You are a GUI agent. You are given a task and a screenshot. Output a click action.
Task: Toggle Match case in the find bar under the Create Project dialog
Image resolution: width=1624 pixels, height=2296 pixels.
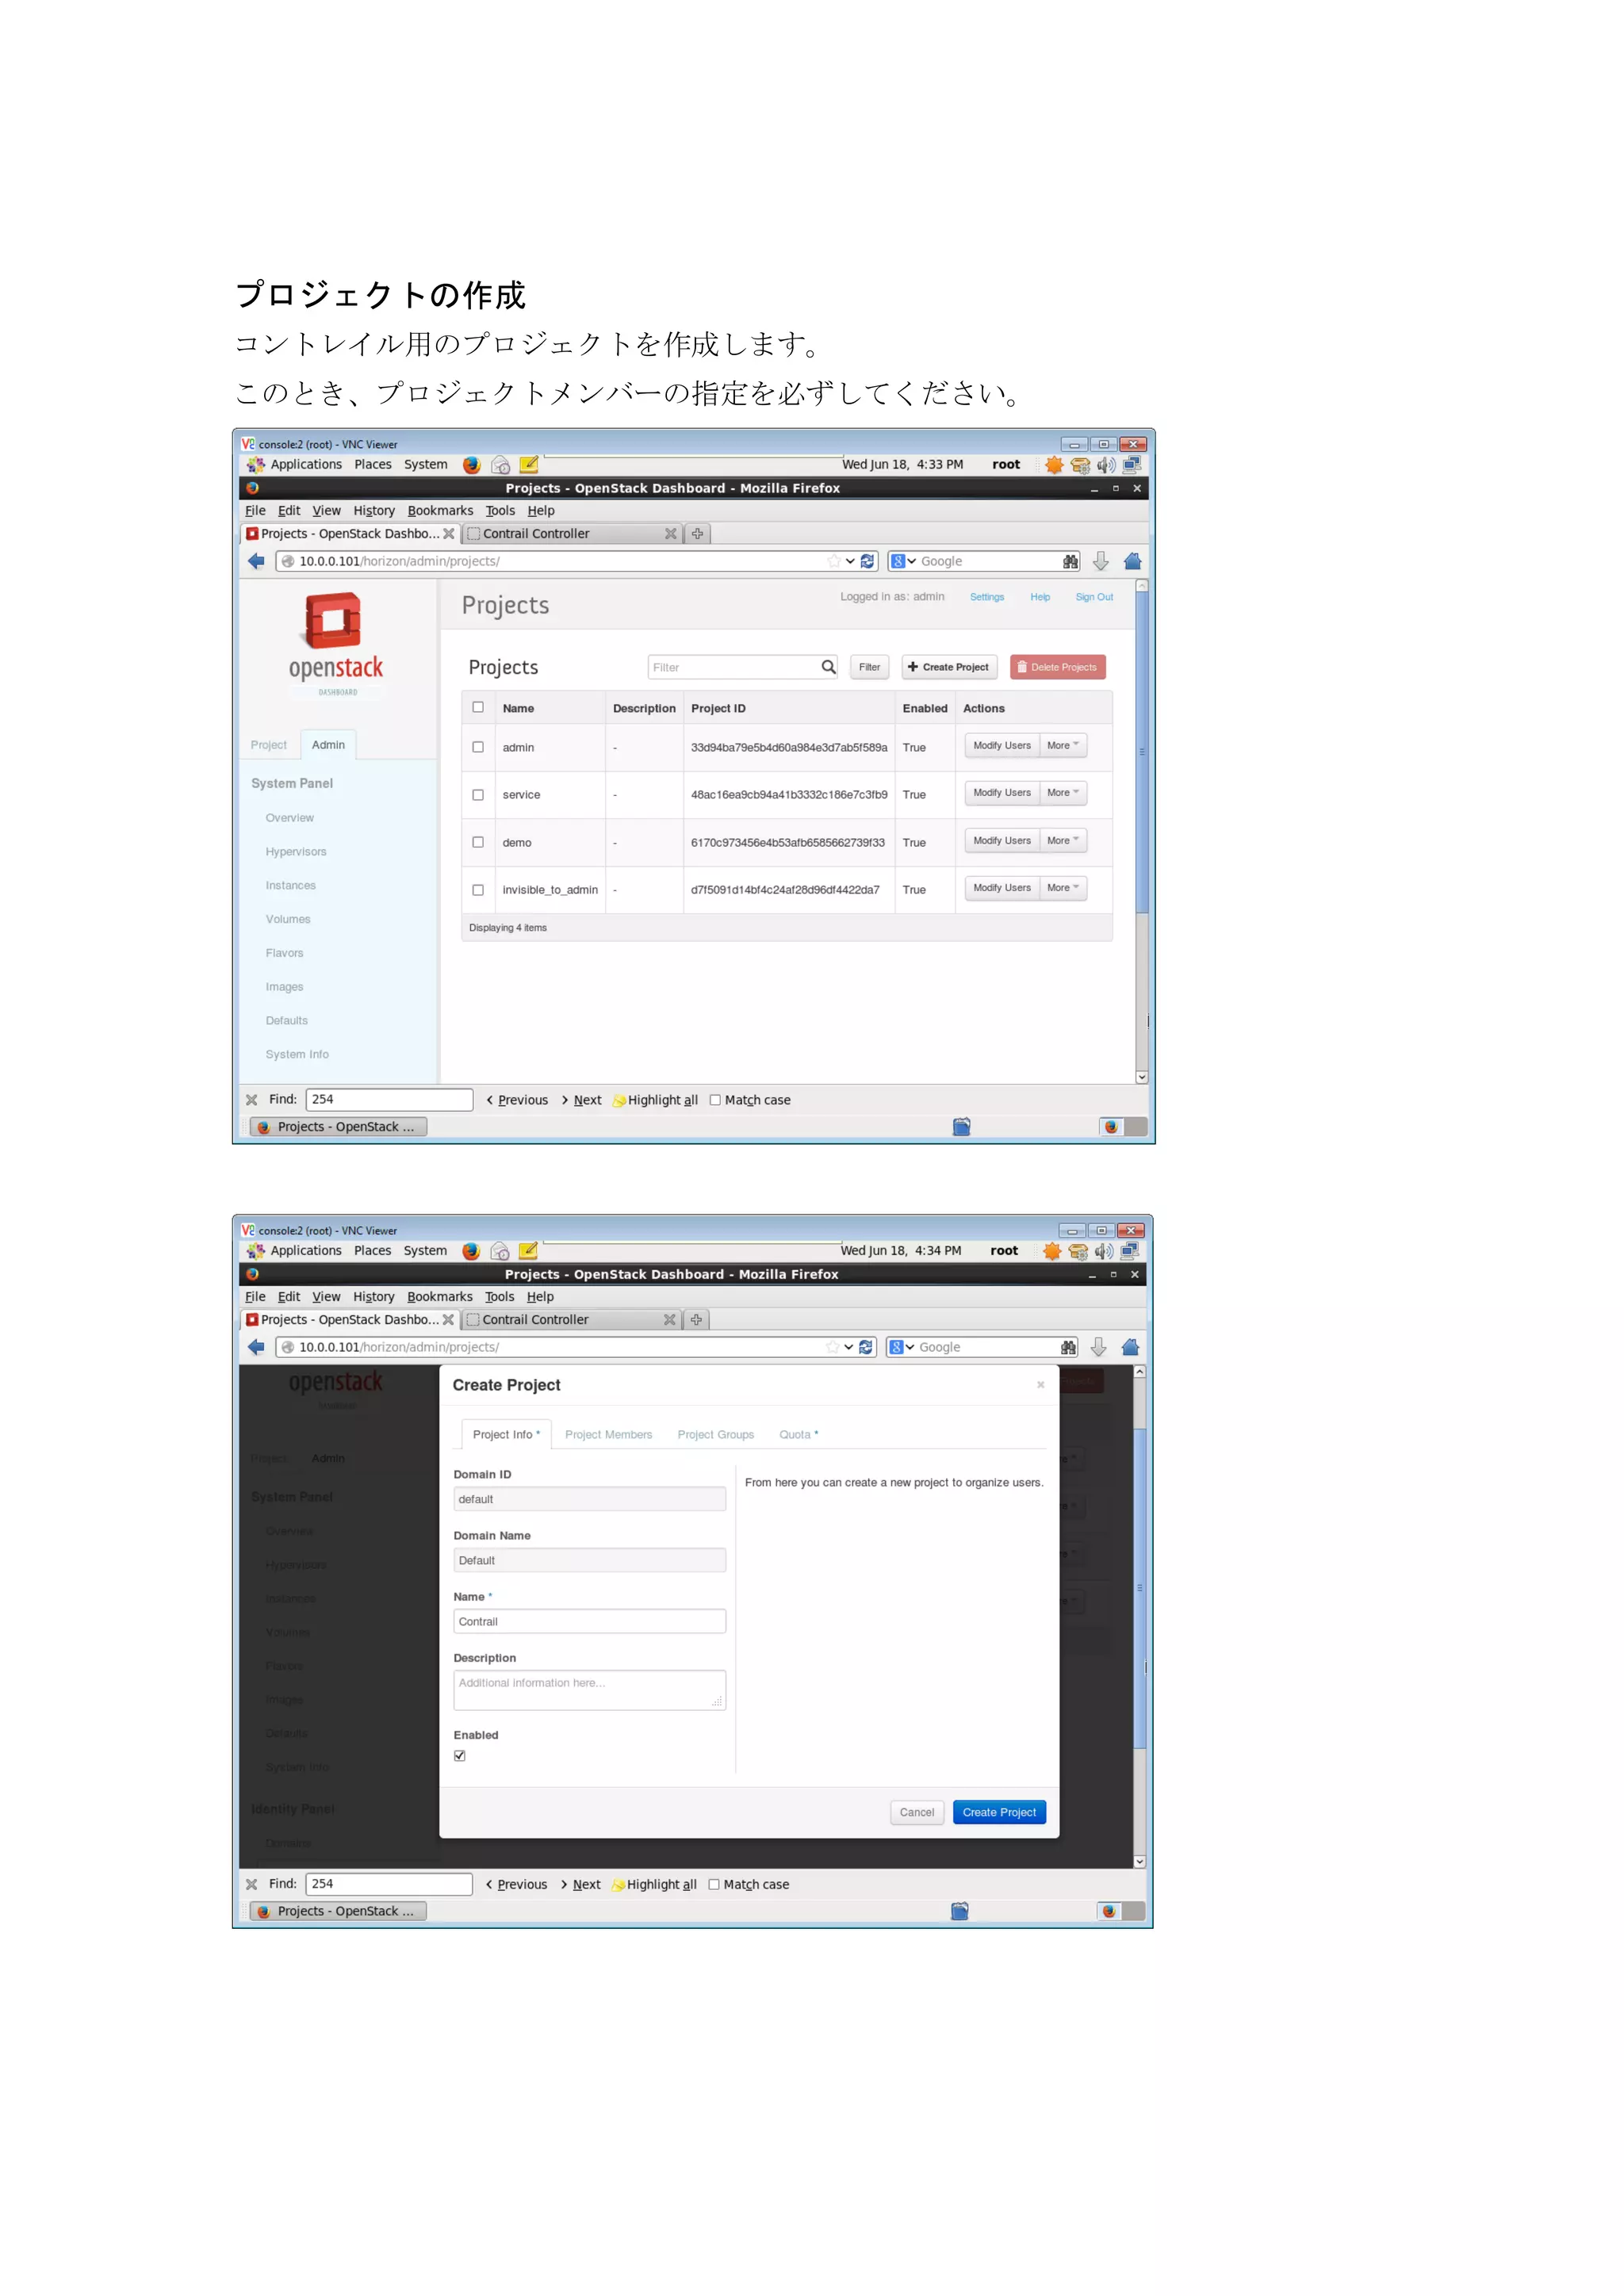(714, 1885)
